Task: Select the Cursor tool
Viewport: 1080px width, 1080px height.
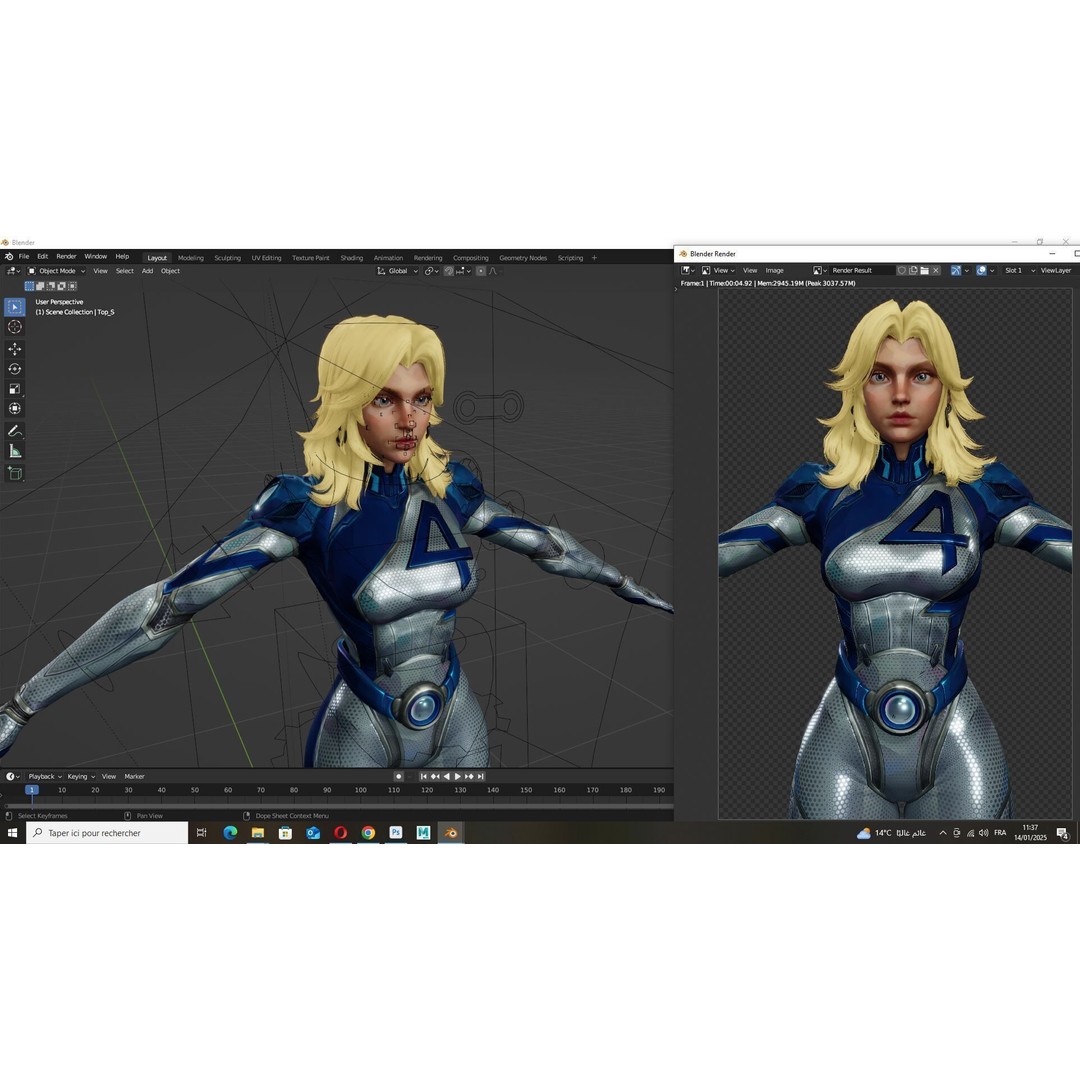Action: click(14, 327)
